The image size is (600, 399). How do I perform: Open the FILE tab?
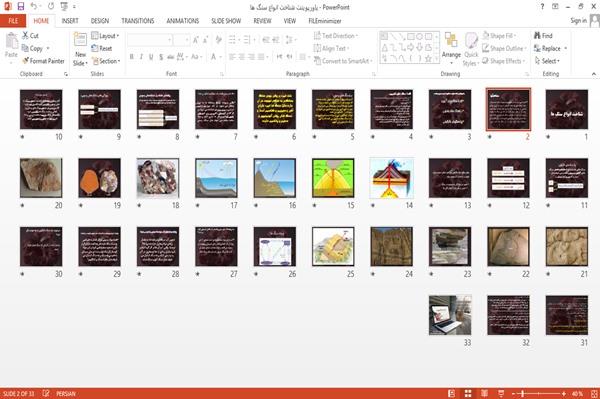13,21
